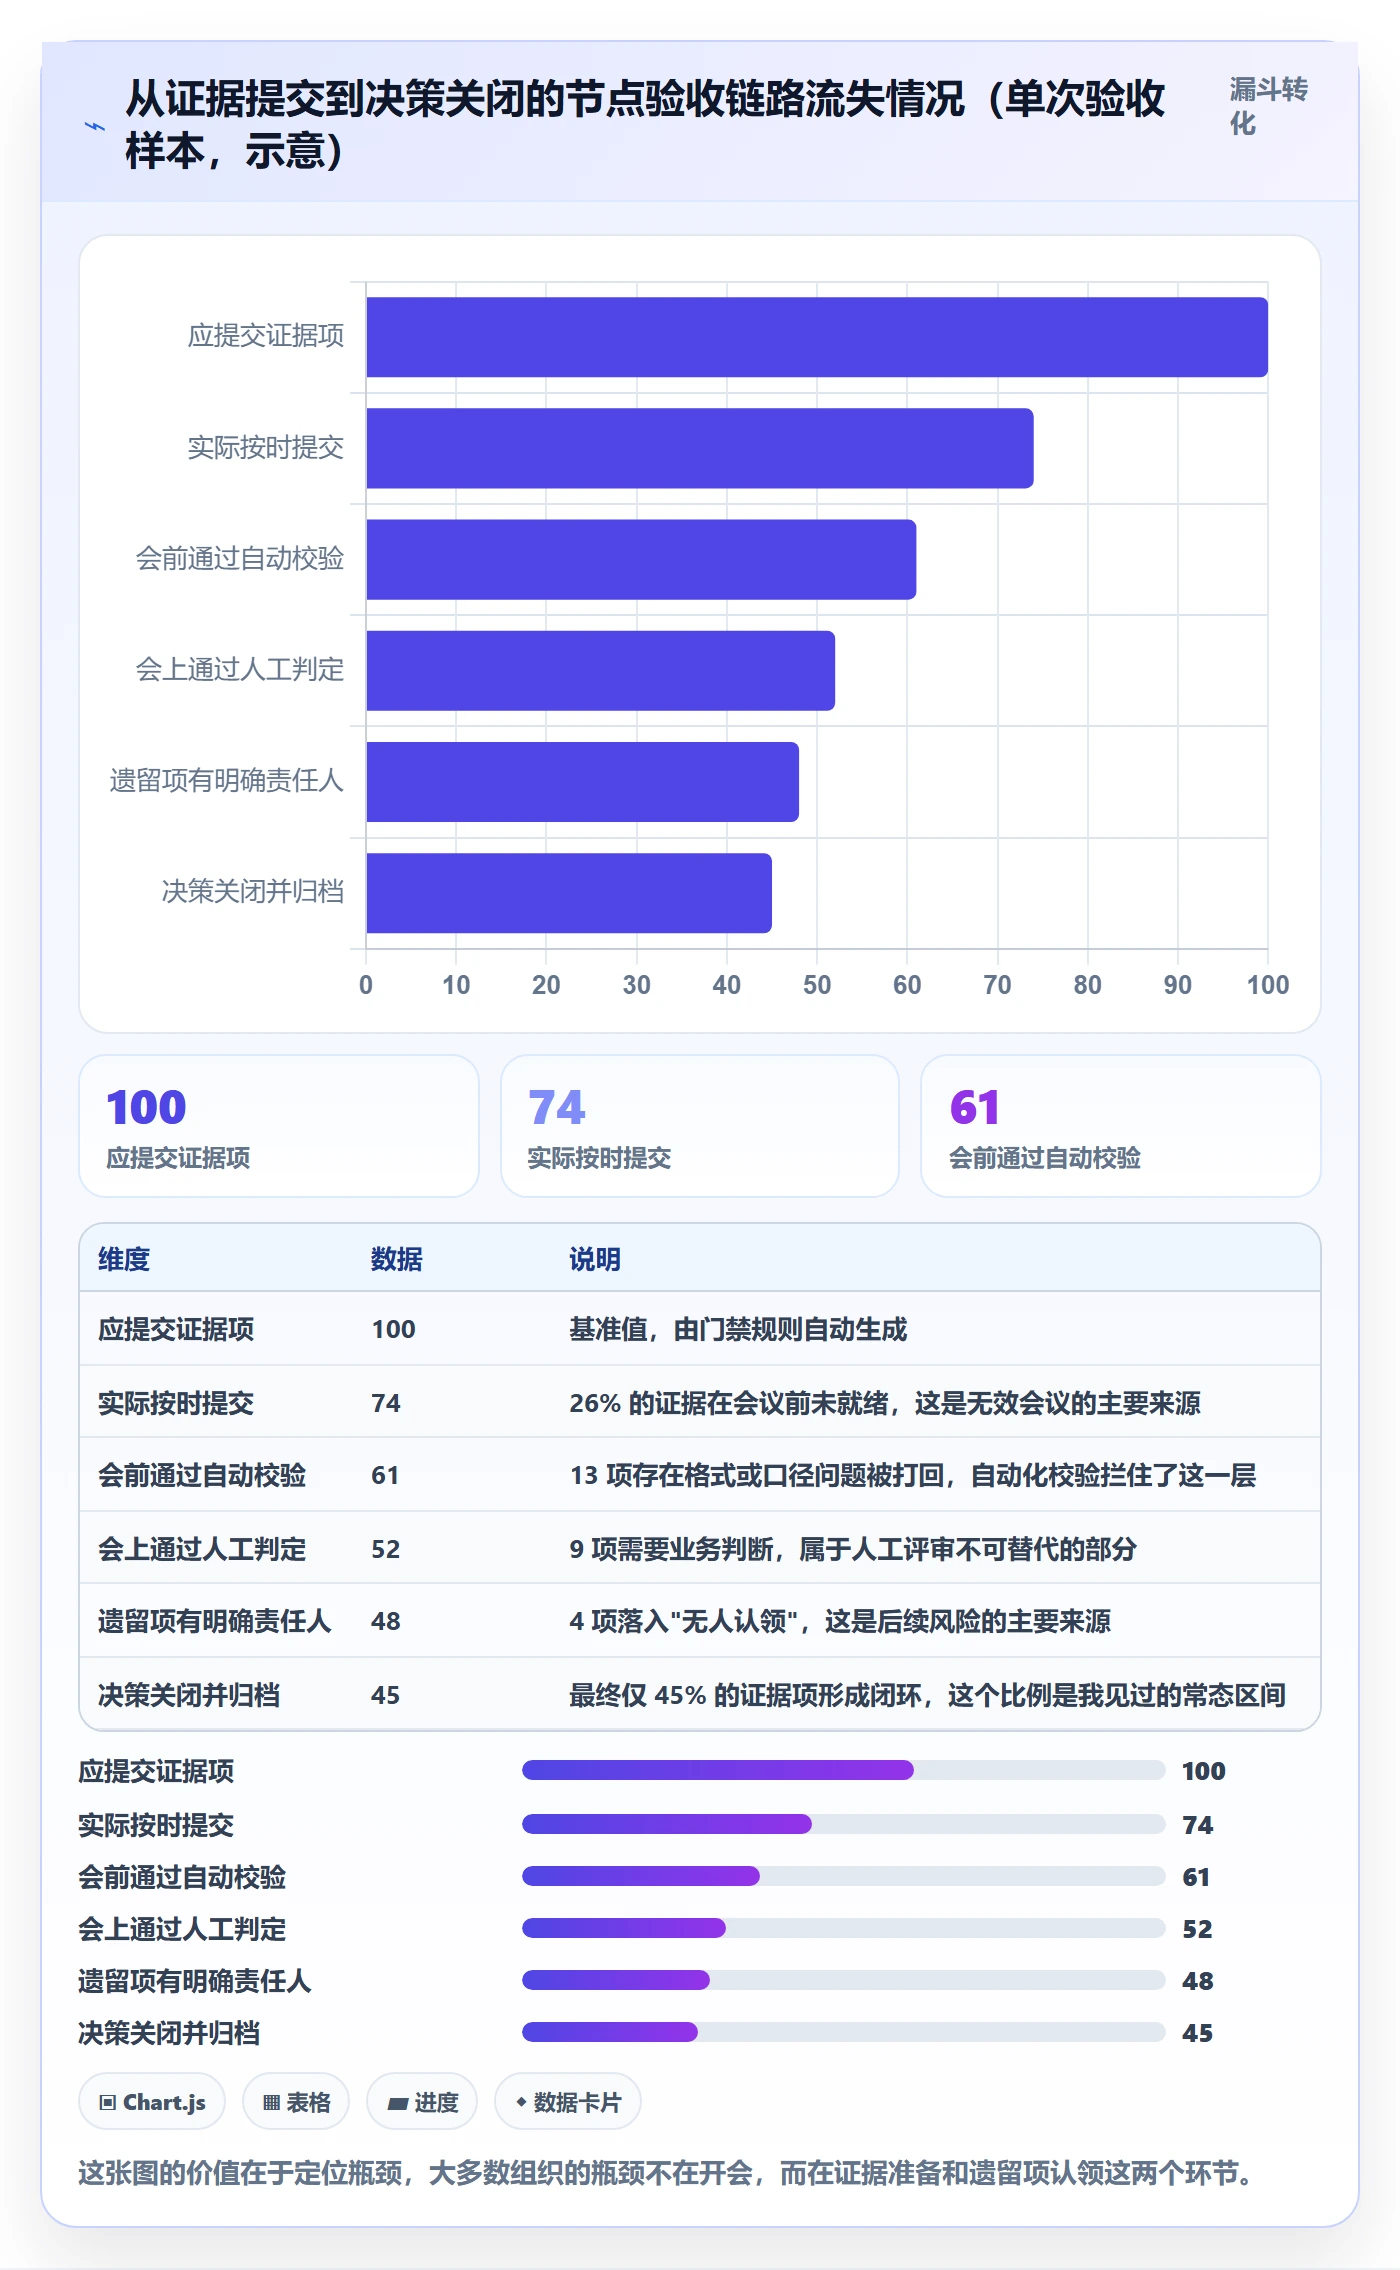The width and height of the screenshot is (1400, 2270).
Task: Click table value 61 in 数据 column
Action: tap(385, 1475)
